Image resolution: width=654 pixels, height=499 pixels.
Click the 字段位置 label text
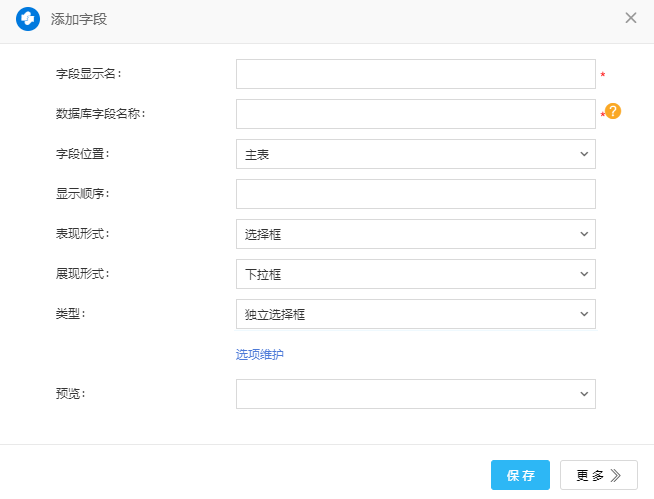82,154
